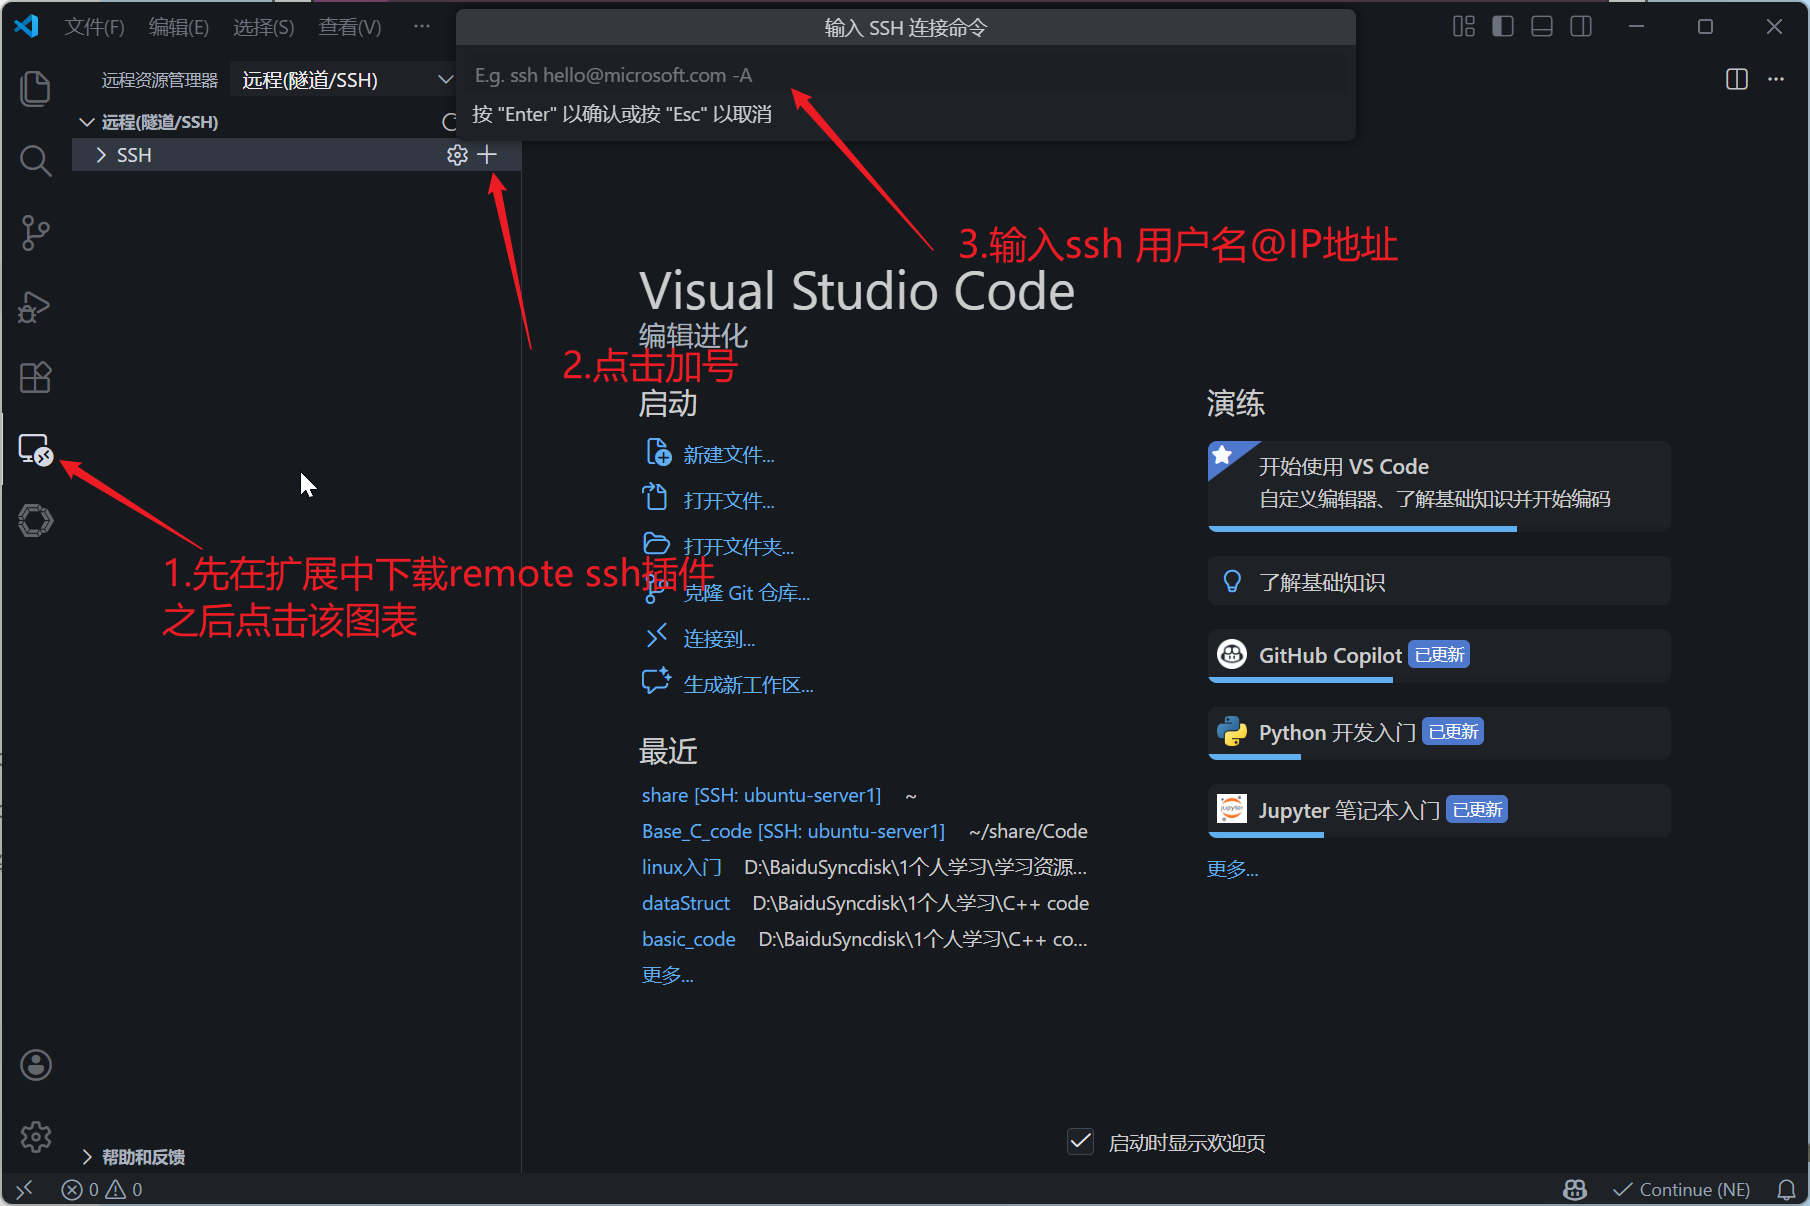Click the VS Code logo icon
The image size is (1810, 1206).
coord(27,26)
